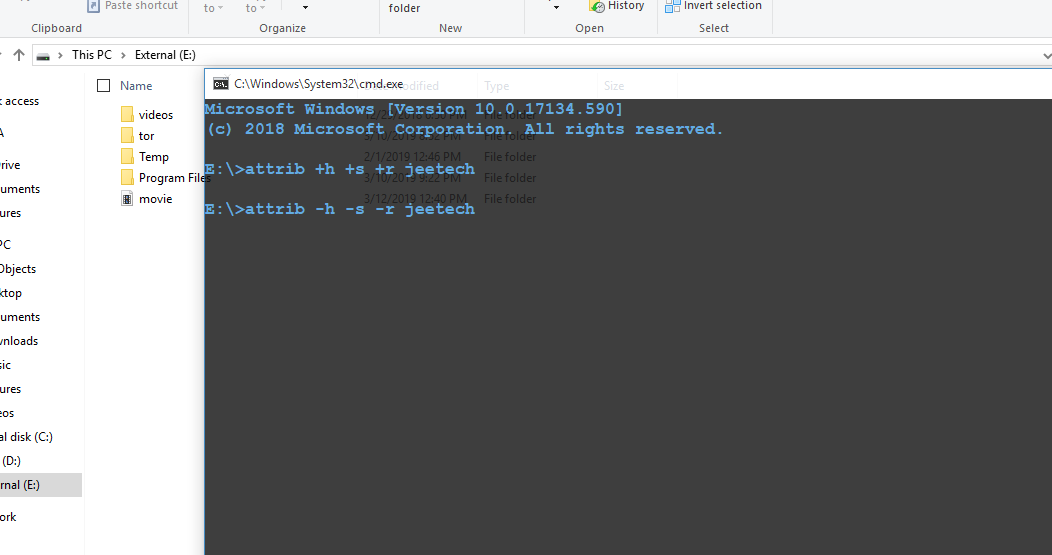Select the videos folder icon
The height and width of the screenshot is (555, 1052).
click(x=127, y=115)
